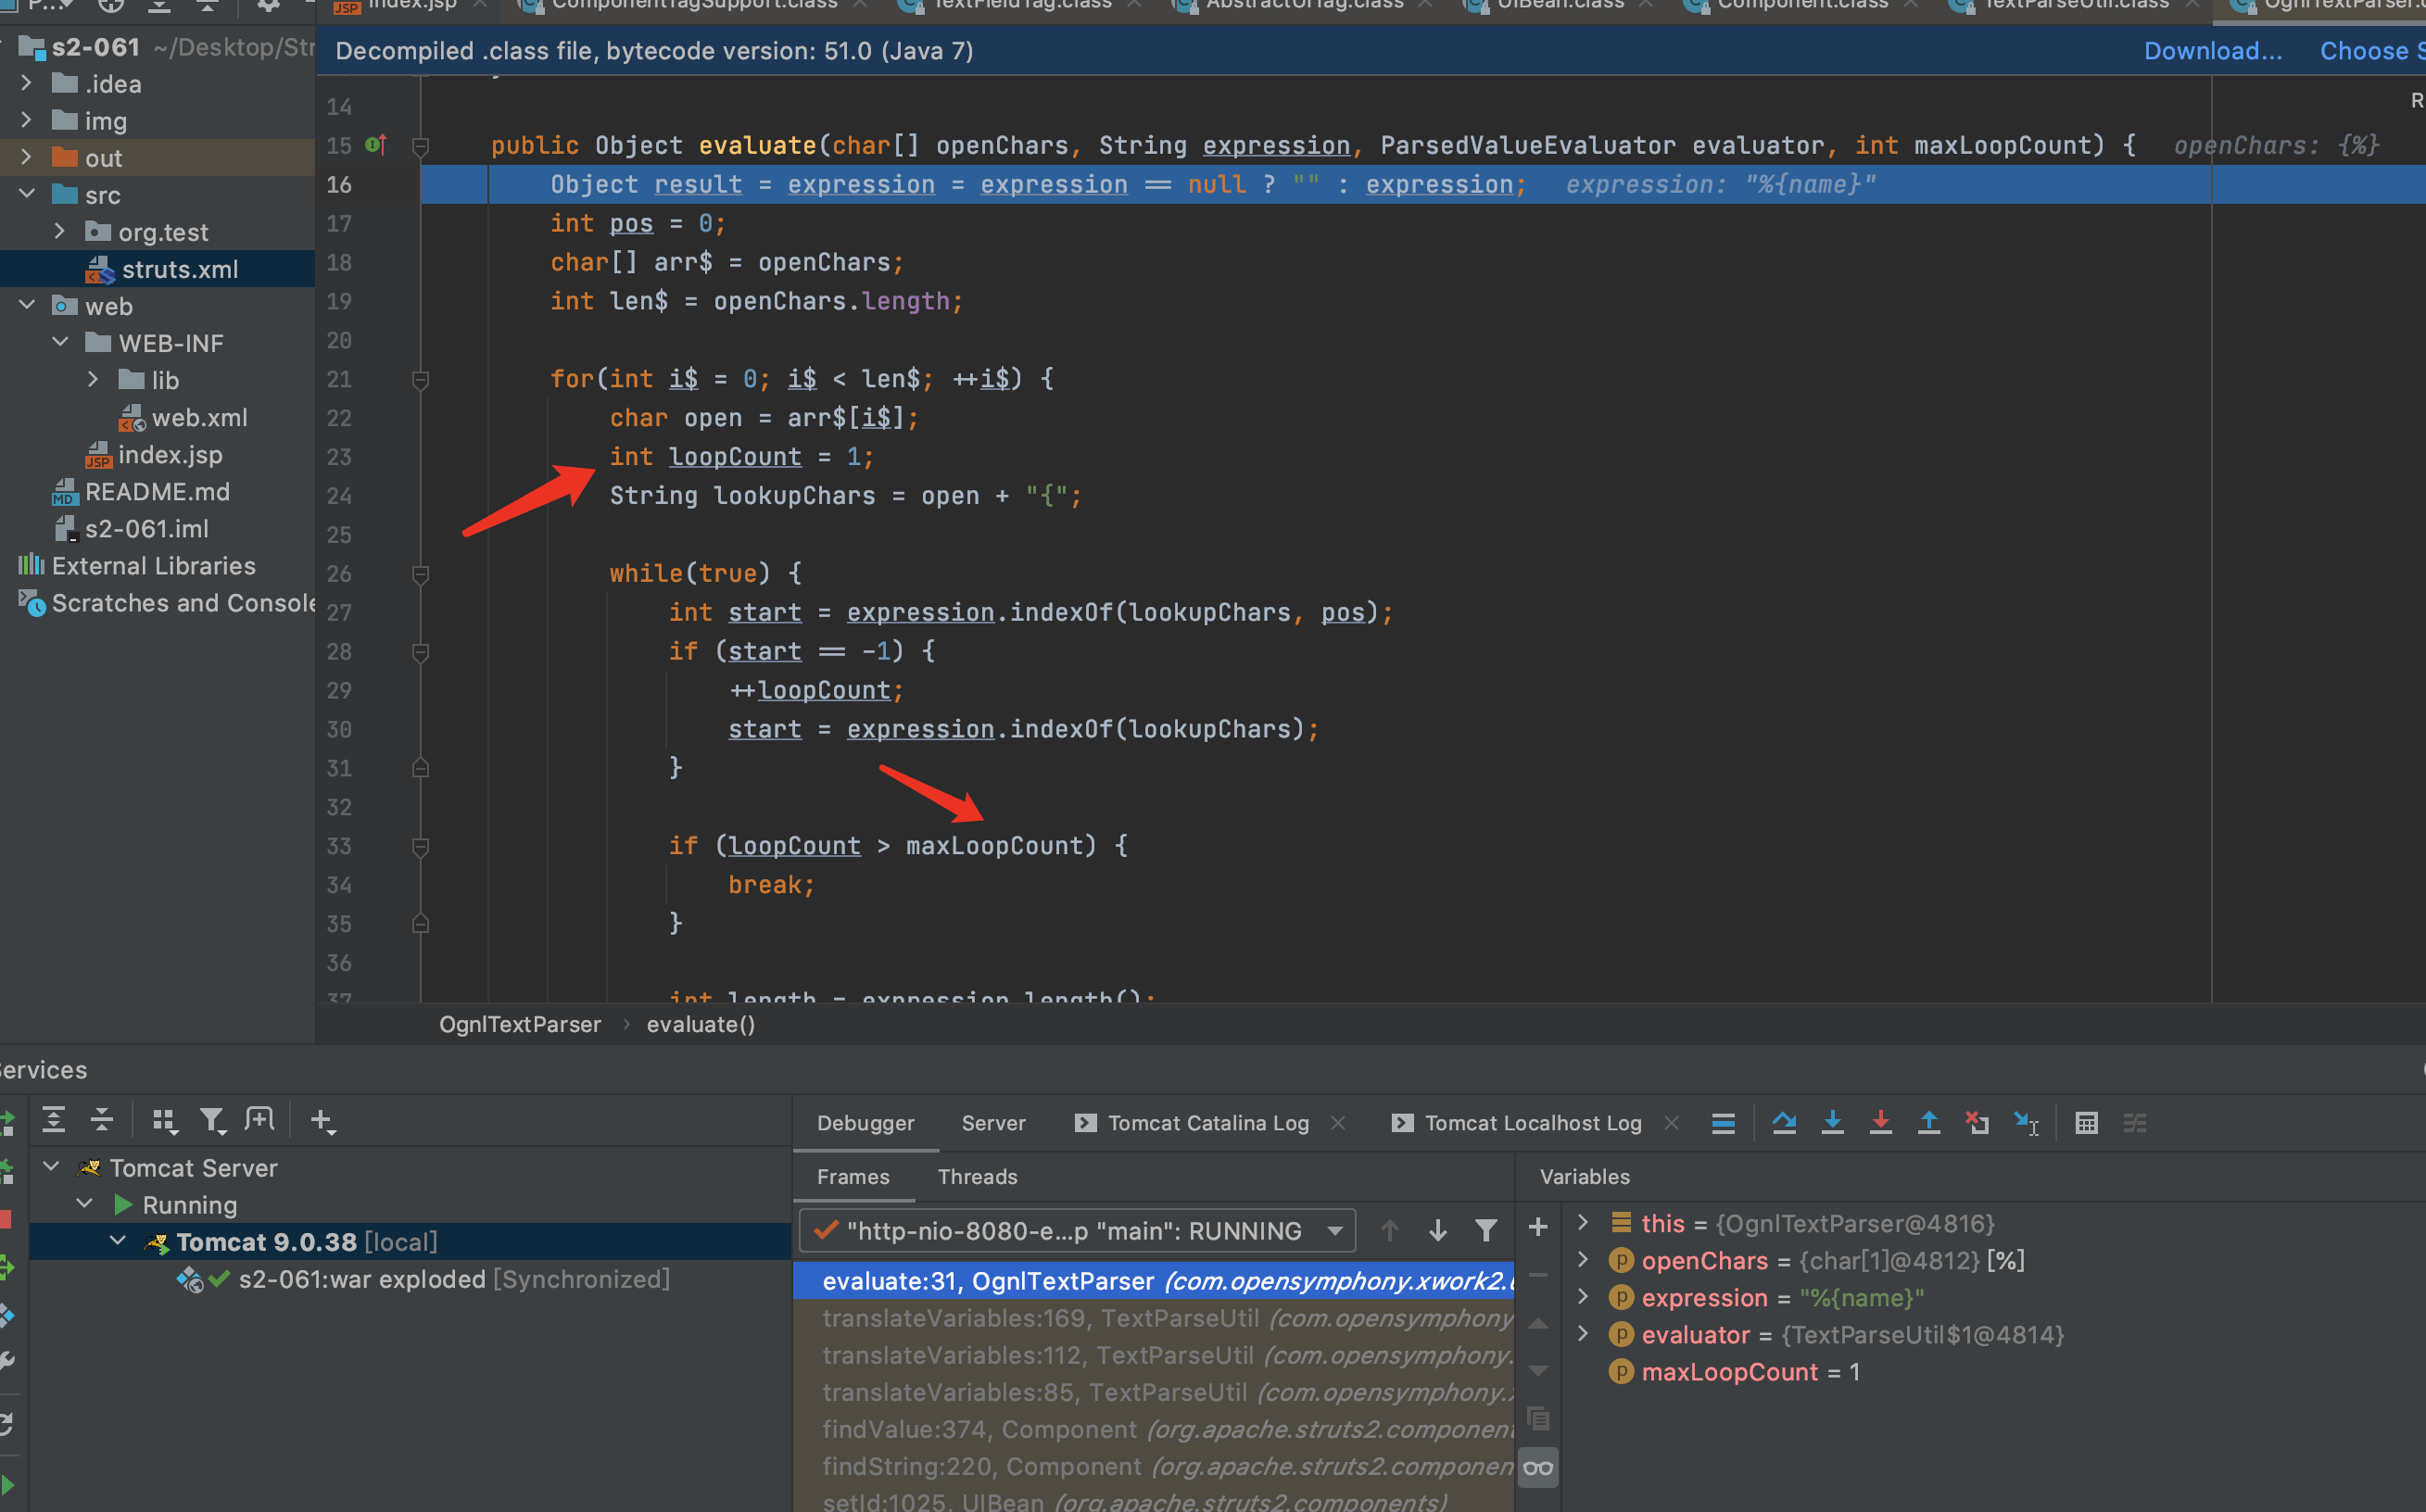Switch to the Threads tab
The height and width of the screenshot is (1512, 2426).
(977, 1177)
